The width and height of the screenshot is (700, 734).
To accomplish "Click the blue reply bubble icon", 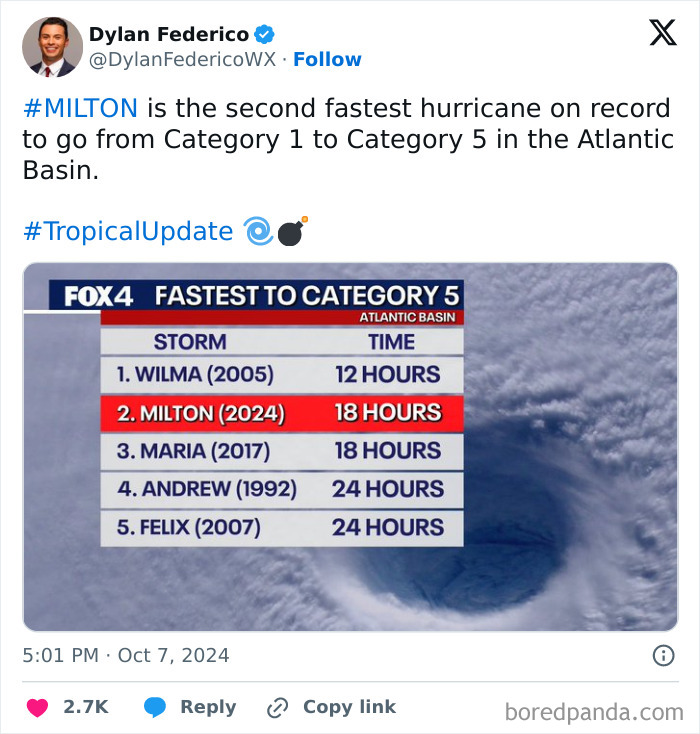I will (155, 708).
